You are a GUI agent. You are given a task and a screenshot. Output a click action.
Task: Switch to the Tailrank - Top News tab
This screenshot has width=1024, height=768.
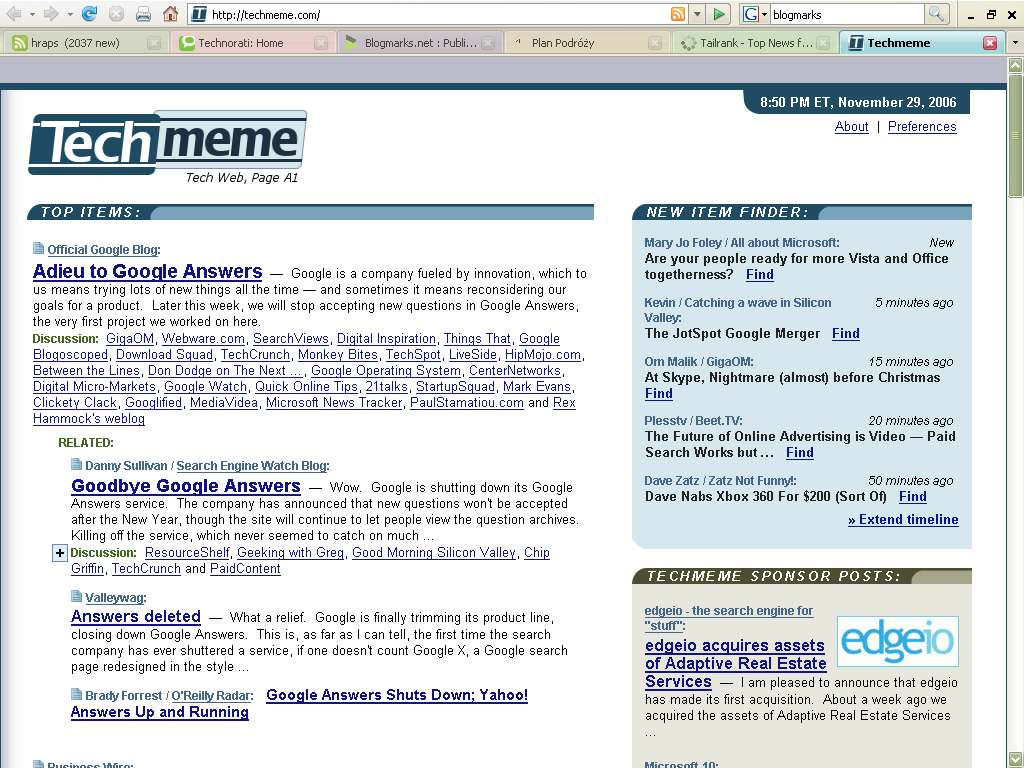(753, 43)
